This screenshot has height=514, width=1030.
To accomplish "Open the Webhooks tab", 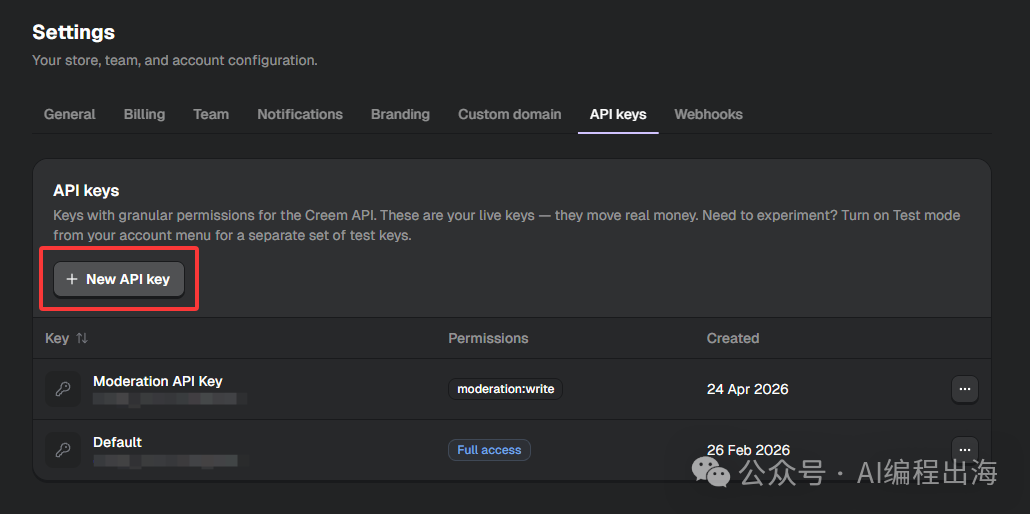I will 709,114.
